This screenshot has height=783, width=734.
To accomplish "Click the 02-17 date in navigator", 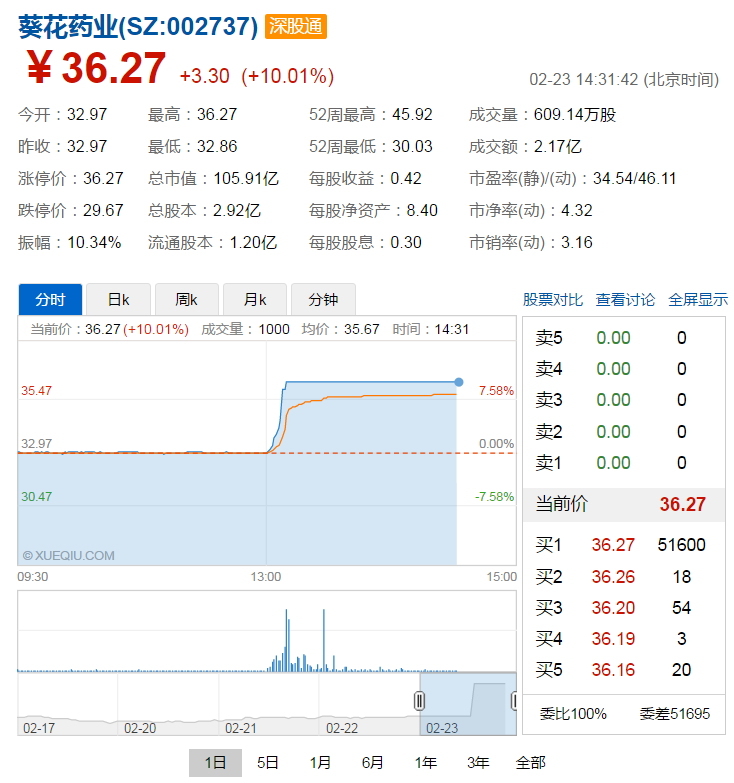I will click(39, 728).
